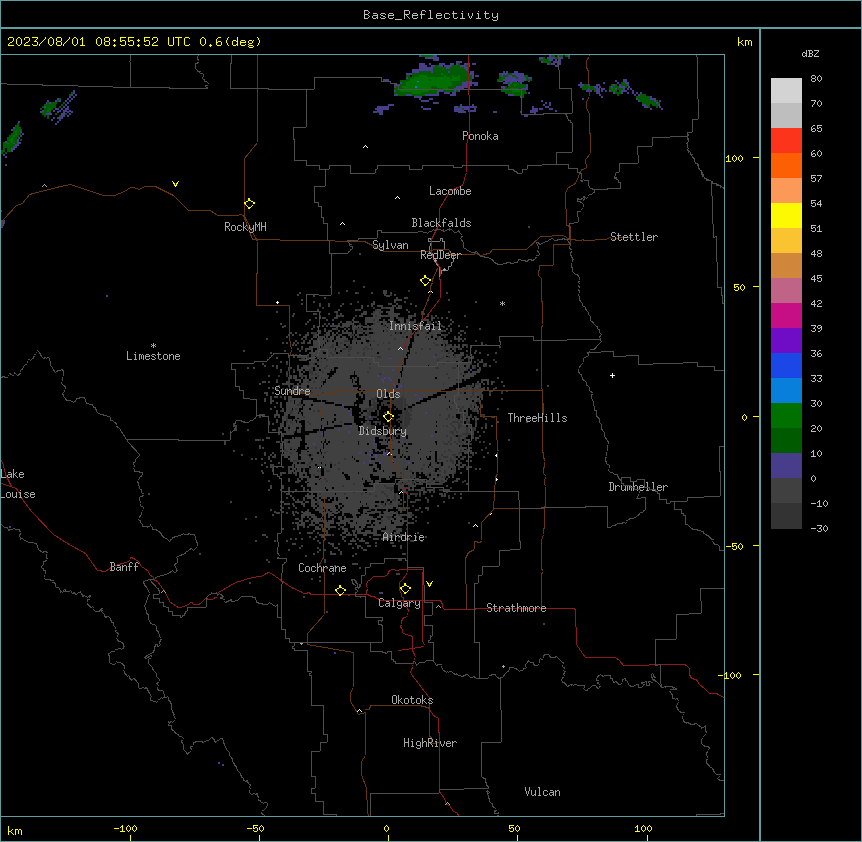This screenshot has height=842, width=862.
Task: Pick the red swatch in dBZ legend
Action: [x=786, y=141]
